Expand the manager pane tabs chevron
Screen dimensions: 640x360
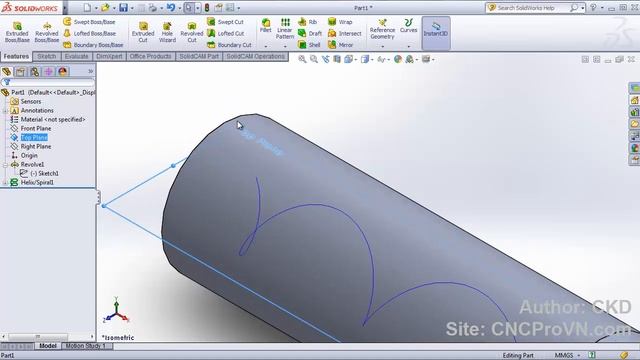[91, 71]
